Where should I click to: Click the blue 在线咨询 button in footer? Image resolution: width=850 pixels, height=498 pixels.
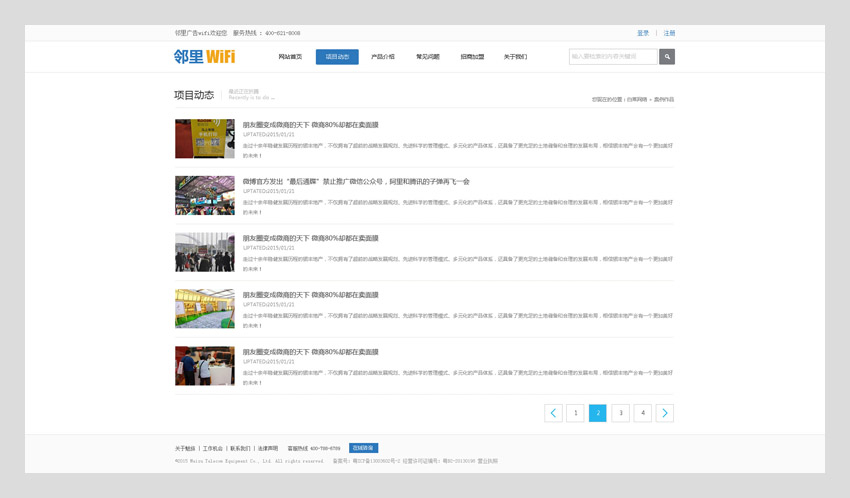pyautogui.click(x=363, y=448)
